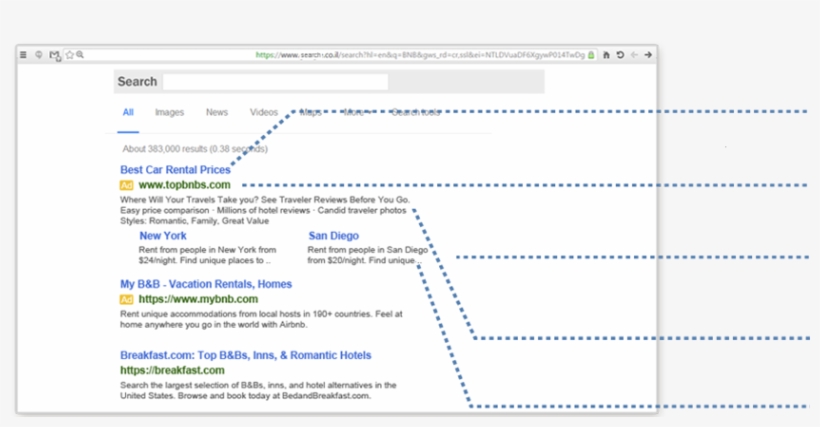Open Search tools options
Viewport: 820px width, 427px height.
(x=416, y=112)
